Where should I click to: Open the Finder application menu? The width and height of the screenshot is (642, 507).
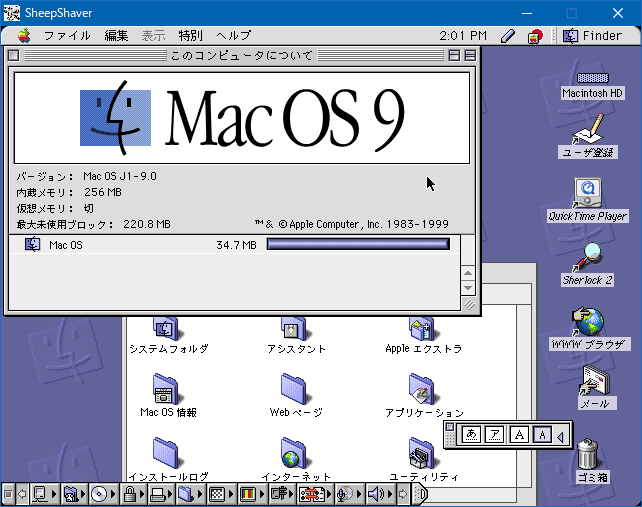(x=592, y=36)
